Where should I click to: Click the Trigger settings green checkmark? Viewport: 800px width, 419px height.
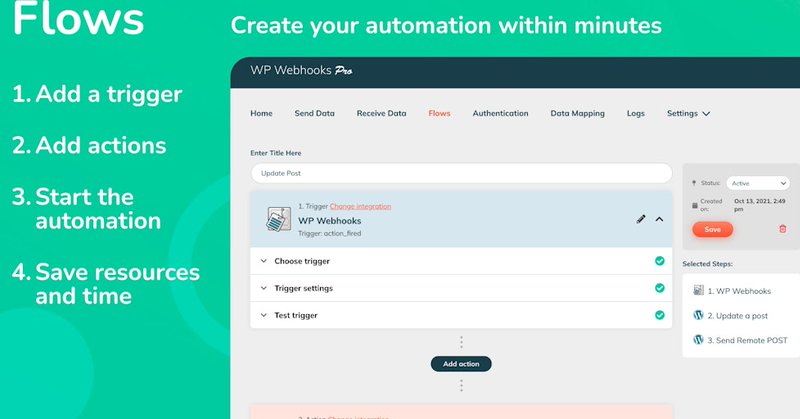[x=660, y=288]
